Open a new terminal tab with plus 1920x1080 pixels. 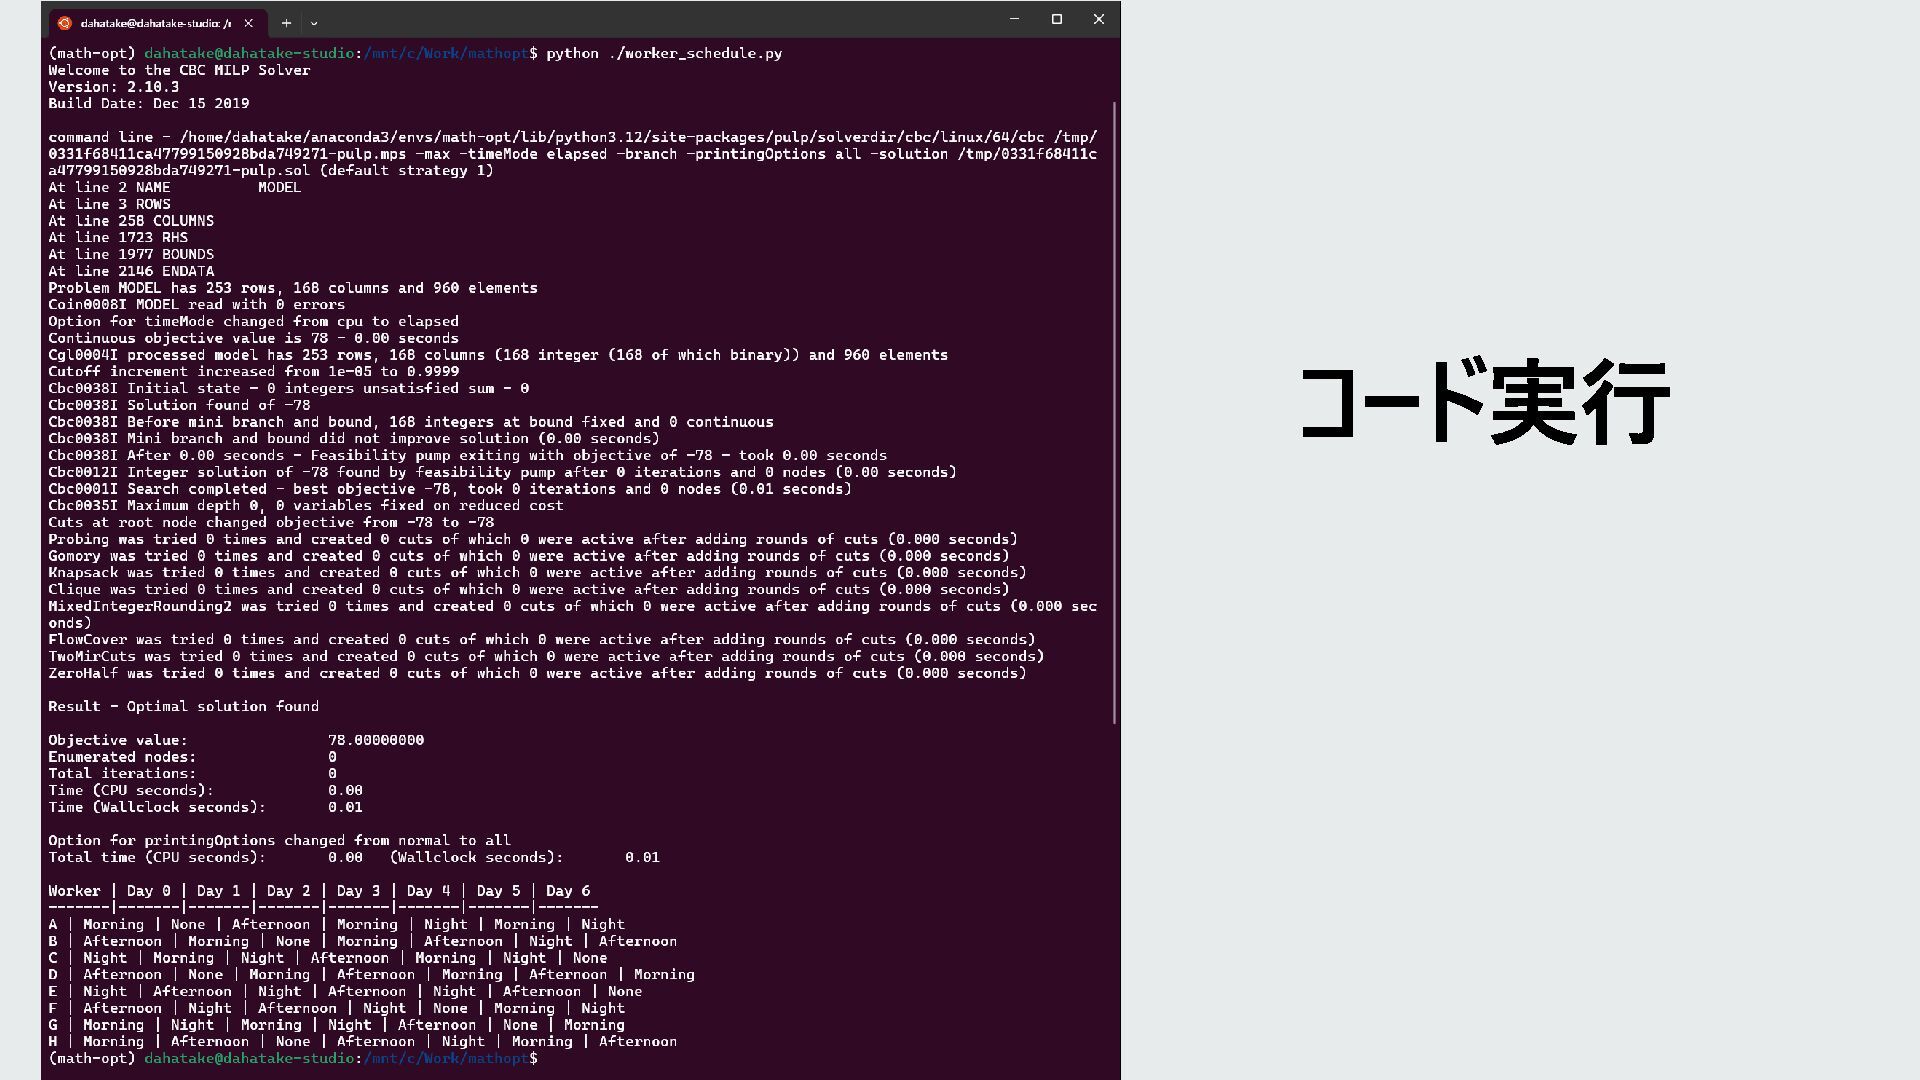click(286, 23)
